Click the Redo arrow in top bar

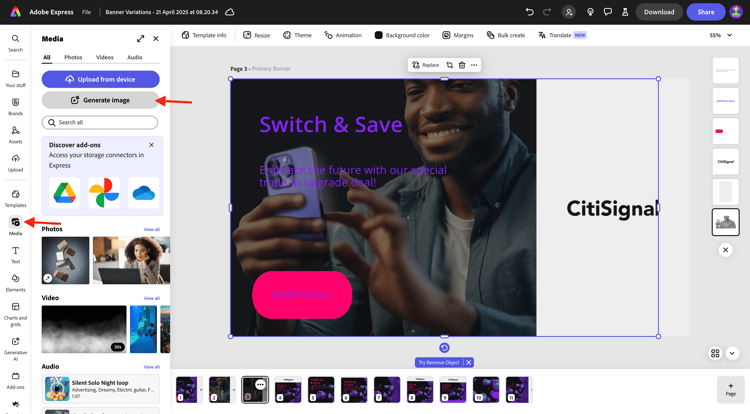click(547, 12)
